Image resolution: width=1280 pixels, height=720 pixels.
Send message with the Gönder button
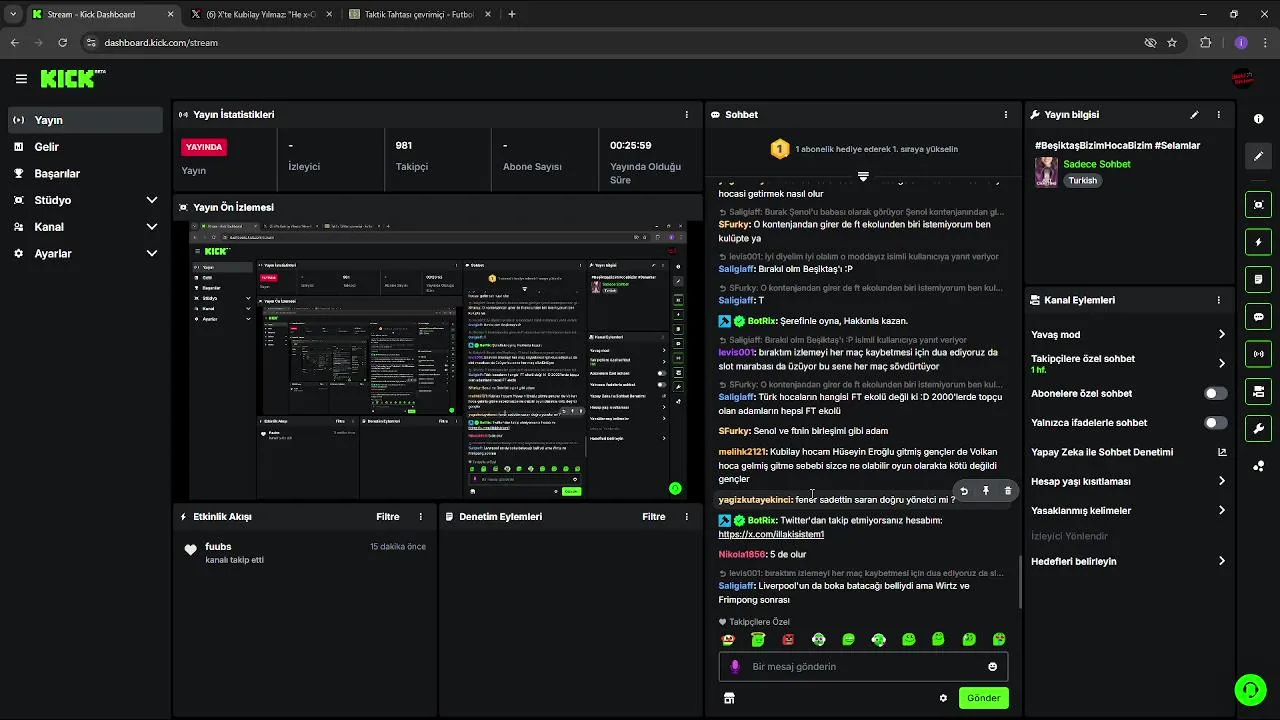click(983, 698)
